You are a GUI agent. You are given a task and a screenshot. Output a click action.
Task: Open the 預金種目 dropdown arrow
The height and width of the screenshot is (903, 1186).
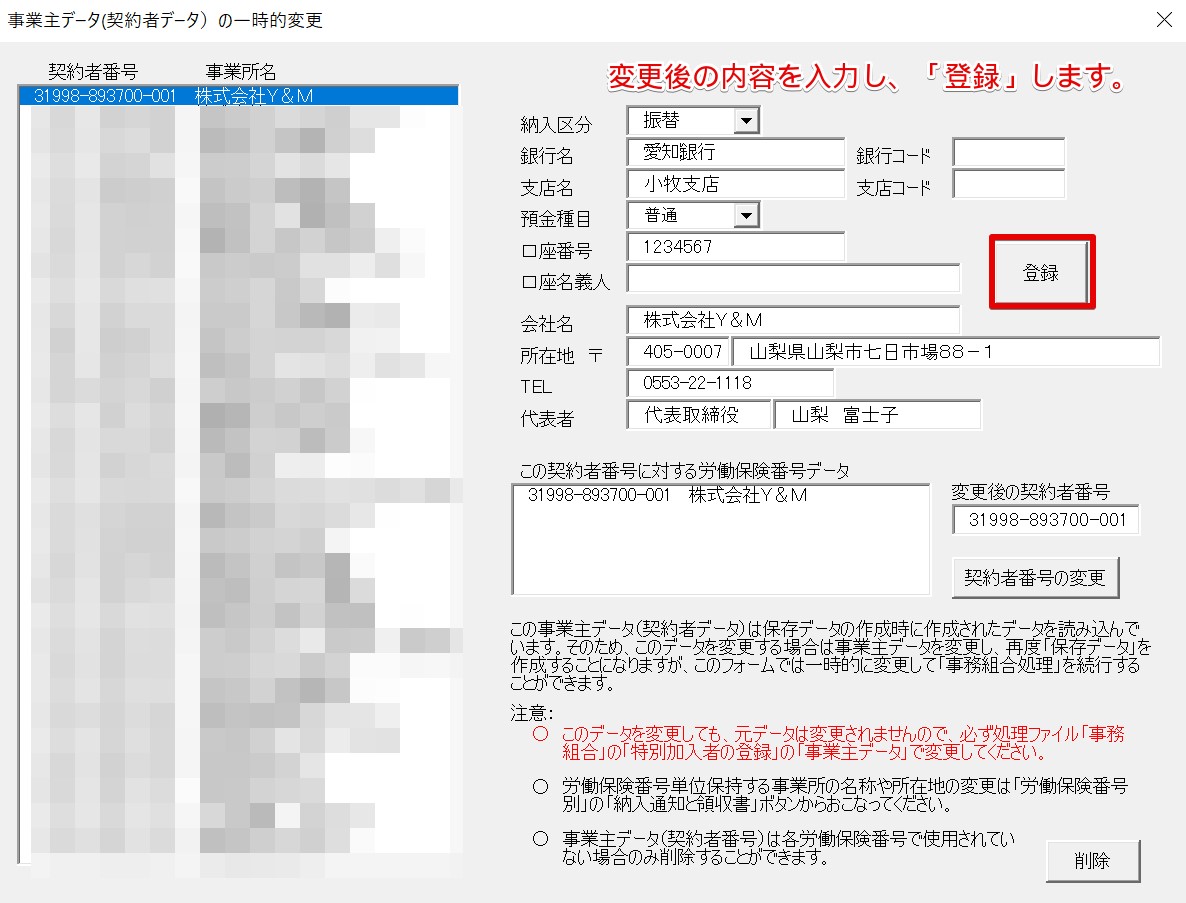coord(746,216)
